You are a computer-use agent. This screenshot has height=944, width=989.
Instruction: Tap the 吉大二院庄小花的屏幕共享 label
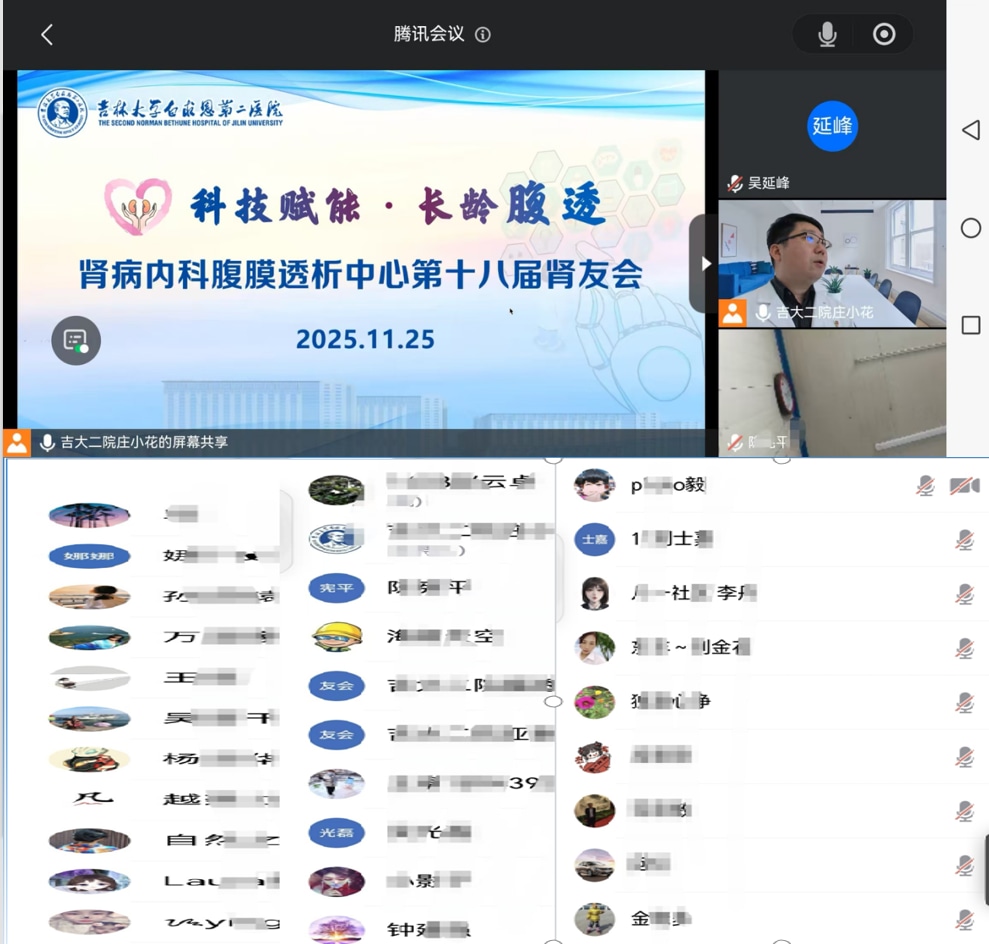tap(150, 442)
